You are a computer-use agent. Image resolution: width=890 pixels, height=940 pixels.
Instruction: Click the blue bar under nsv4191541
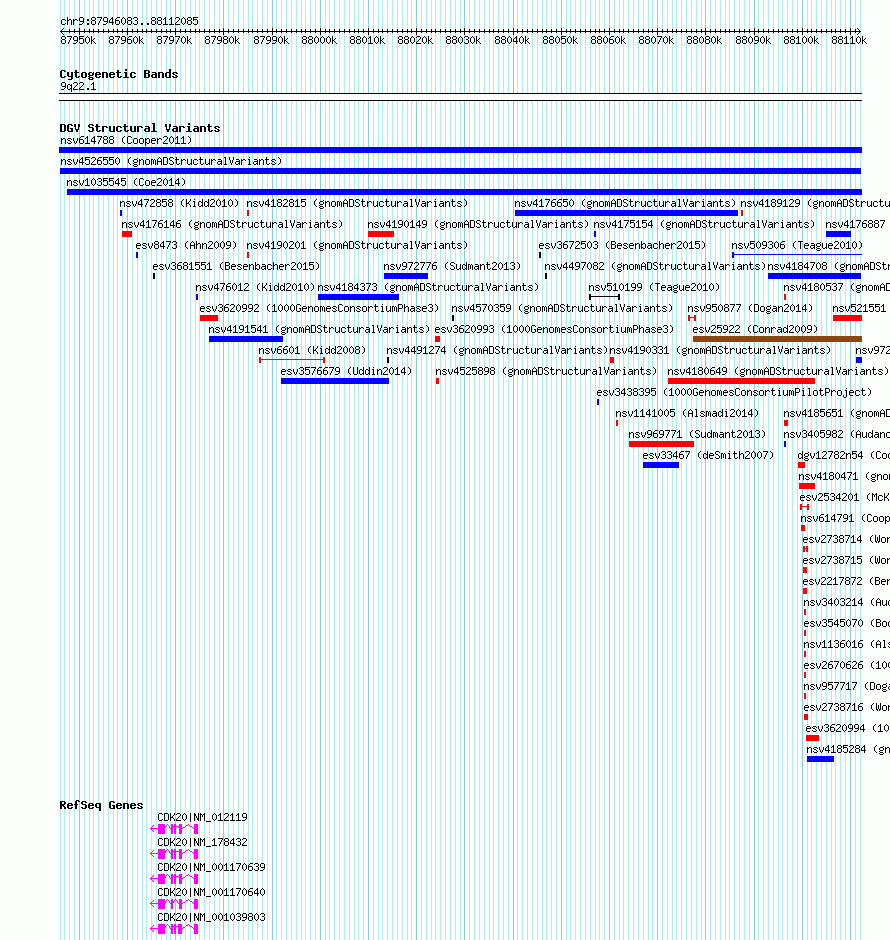coord(246,339)
